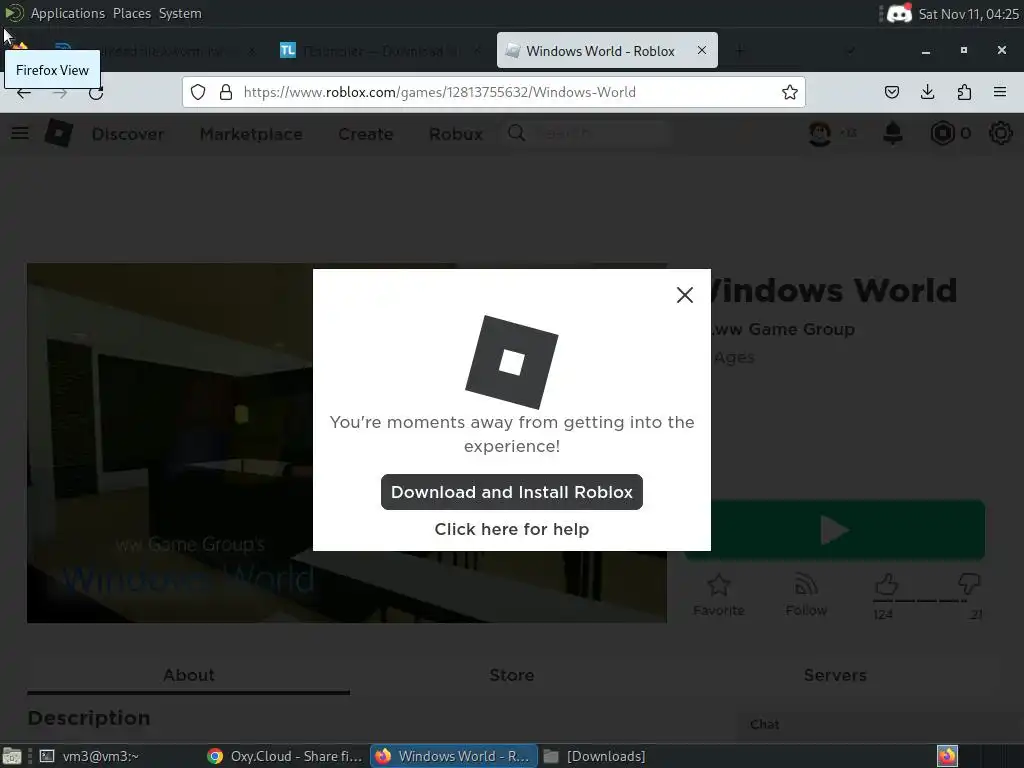Open the Marketplace page

pos(251,134)
